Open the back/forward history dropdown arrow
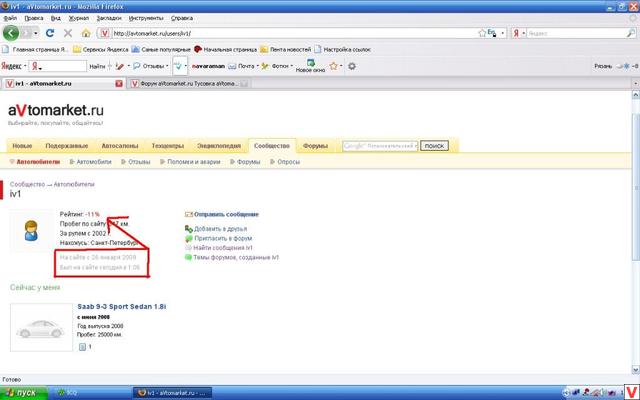640x400 pixels. pyautogui.click(x=36, y=33)
